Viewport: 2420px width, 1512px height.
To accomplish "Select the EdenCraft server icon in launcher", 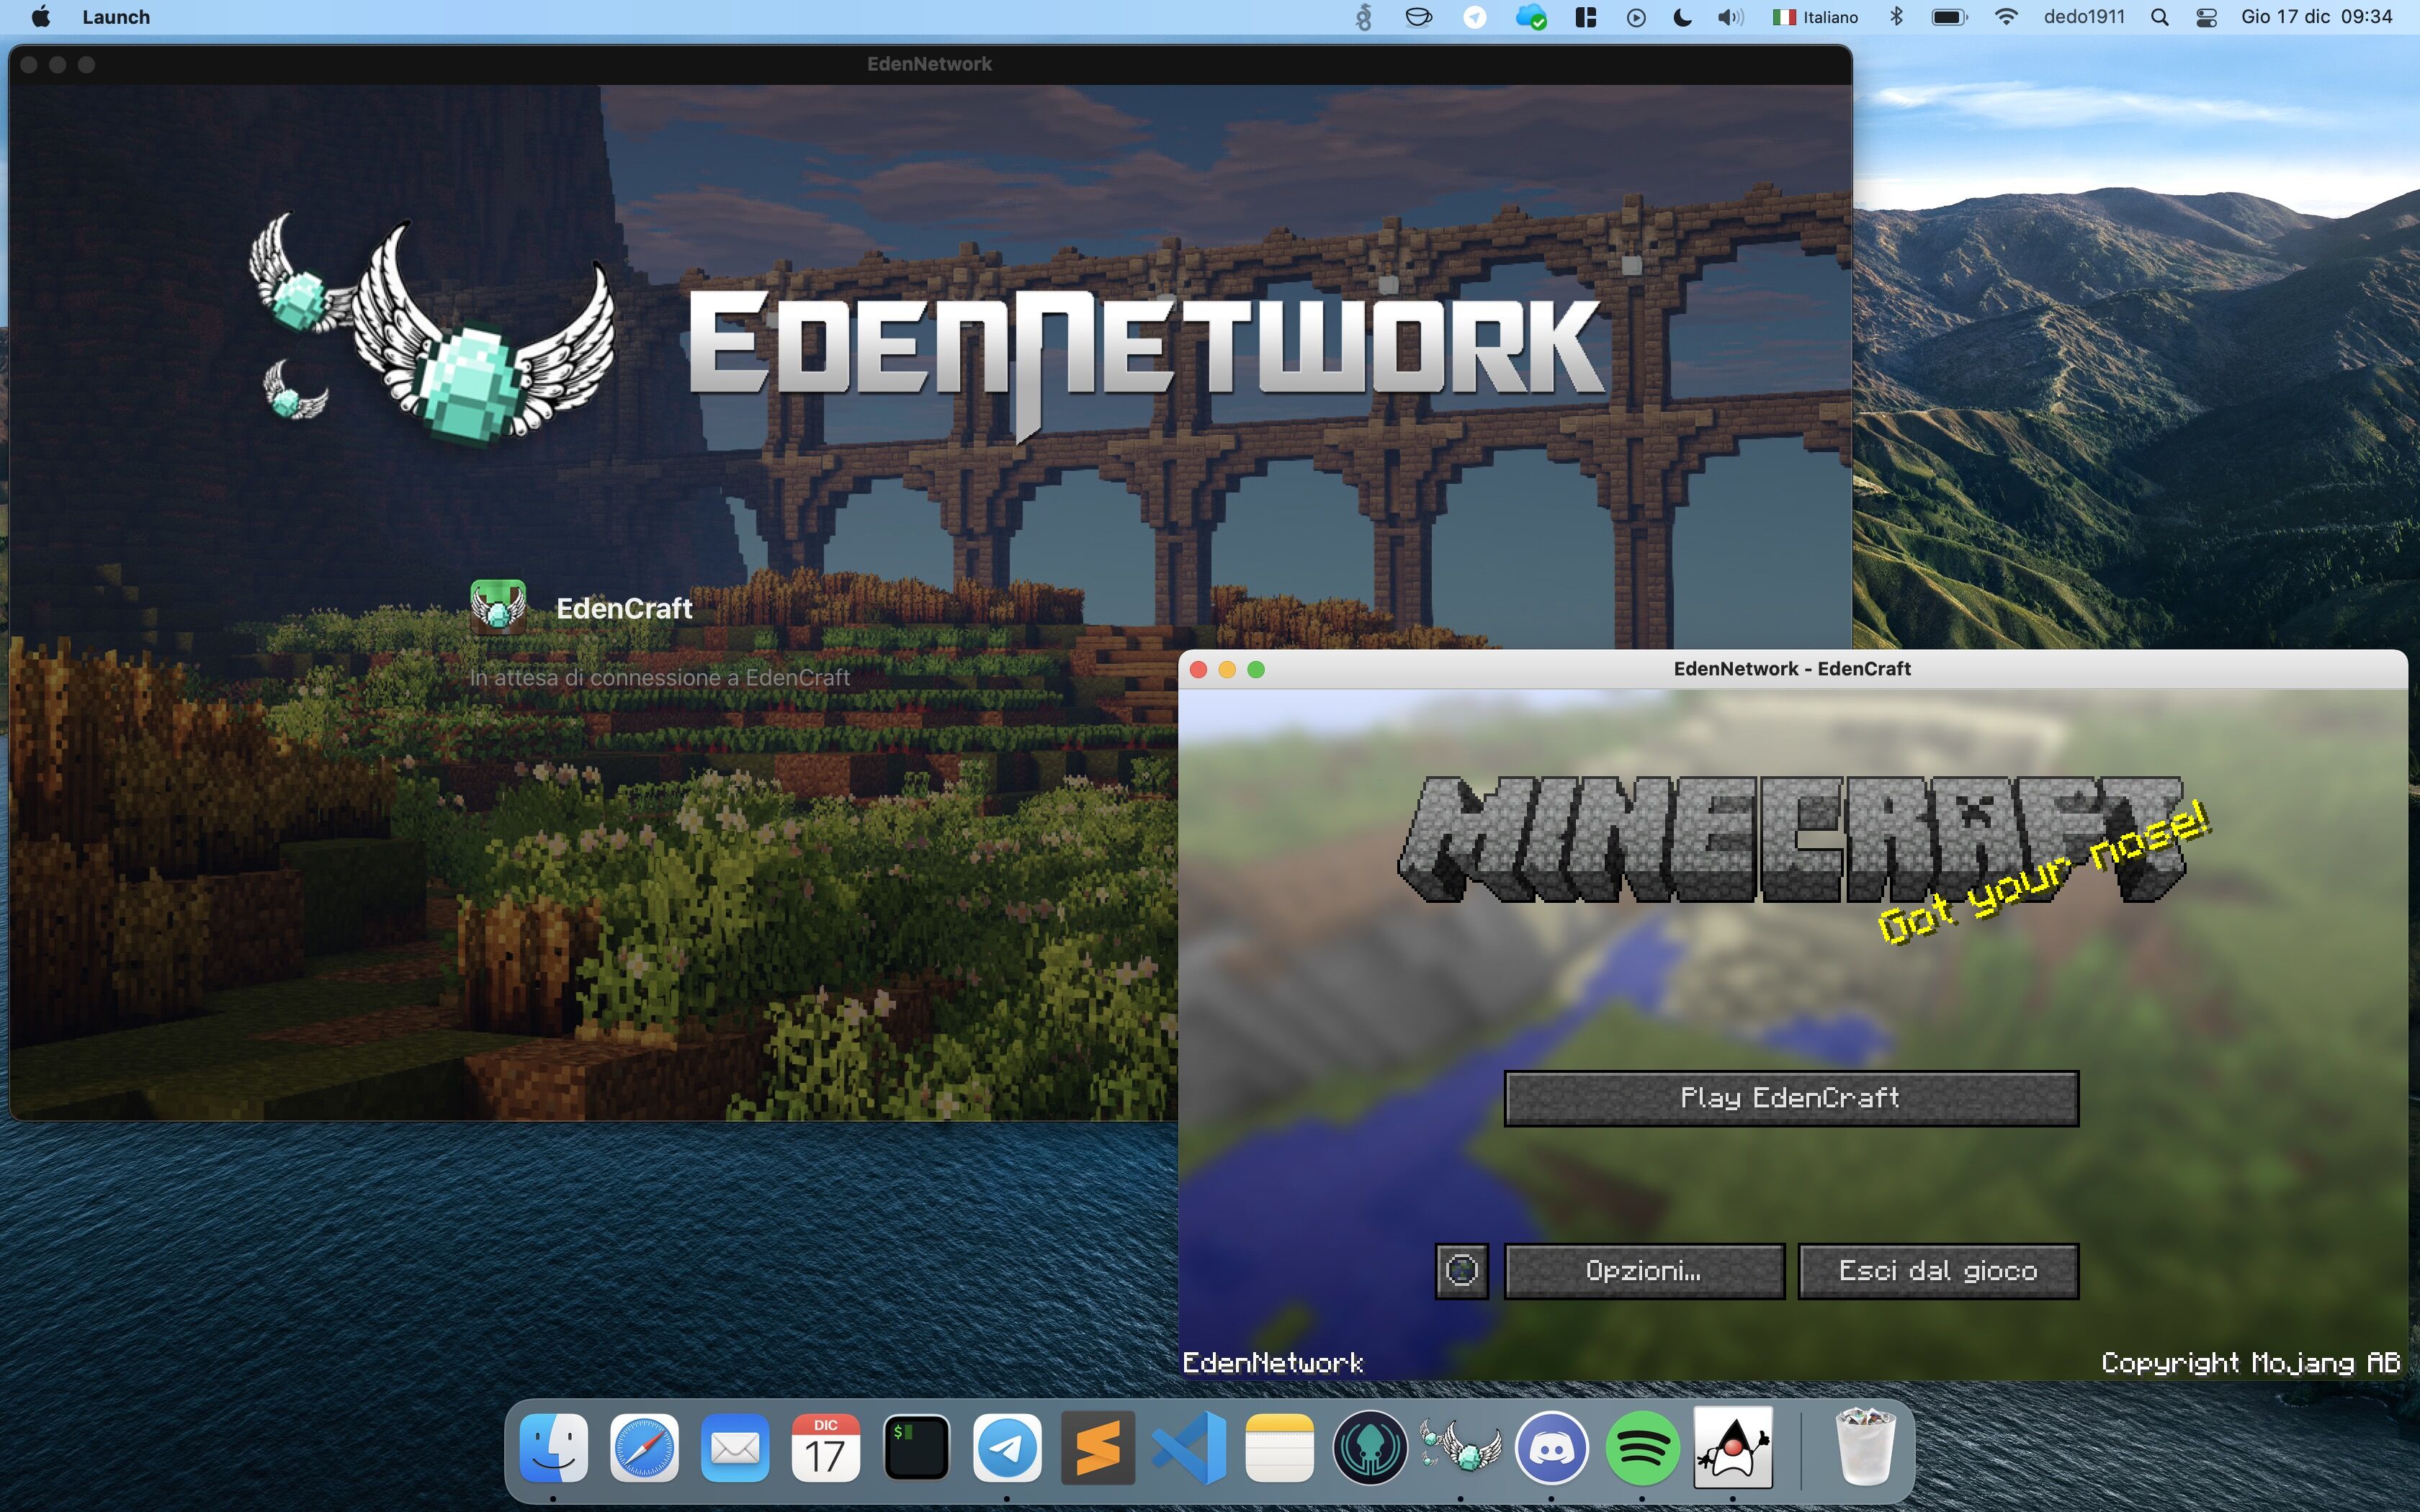I will 498,607.
